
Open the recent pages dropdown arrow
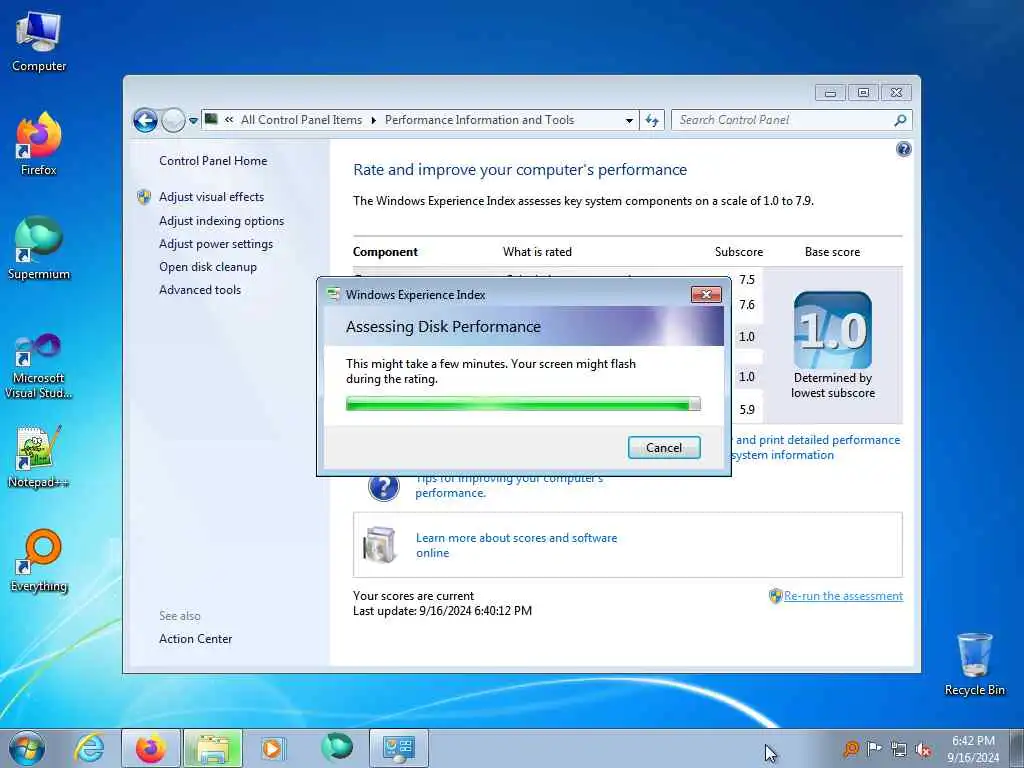click(x=193, y=121)
